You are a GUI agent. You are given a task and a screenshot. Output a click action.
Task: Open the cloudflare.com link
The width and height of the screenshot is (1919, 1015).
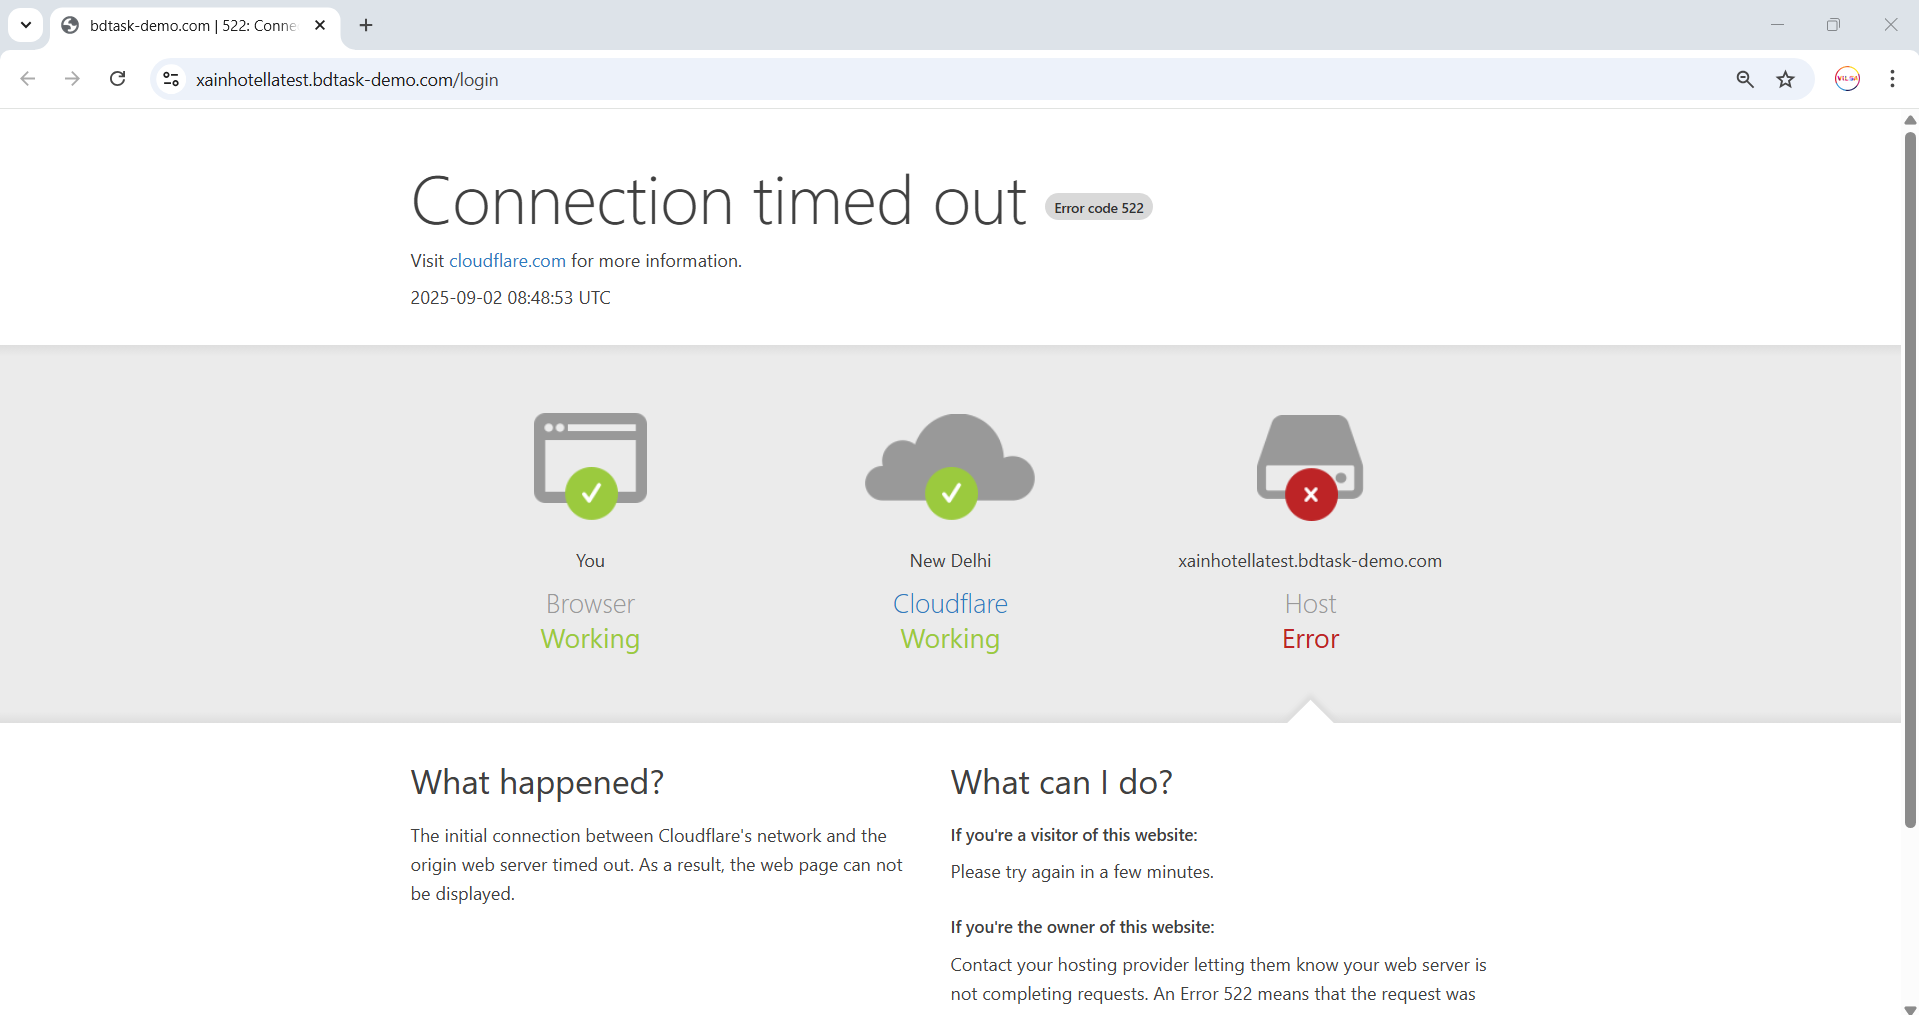(507, 261)
